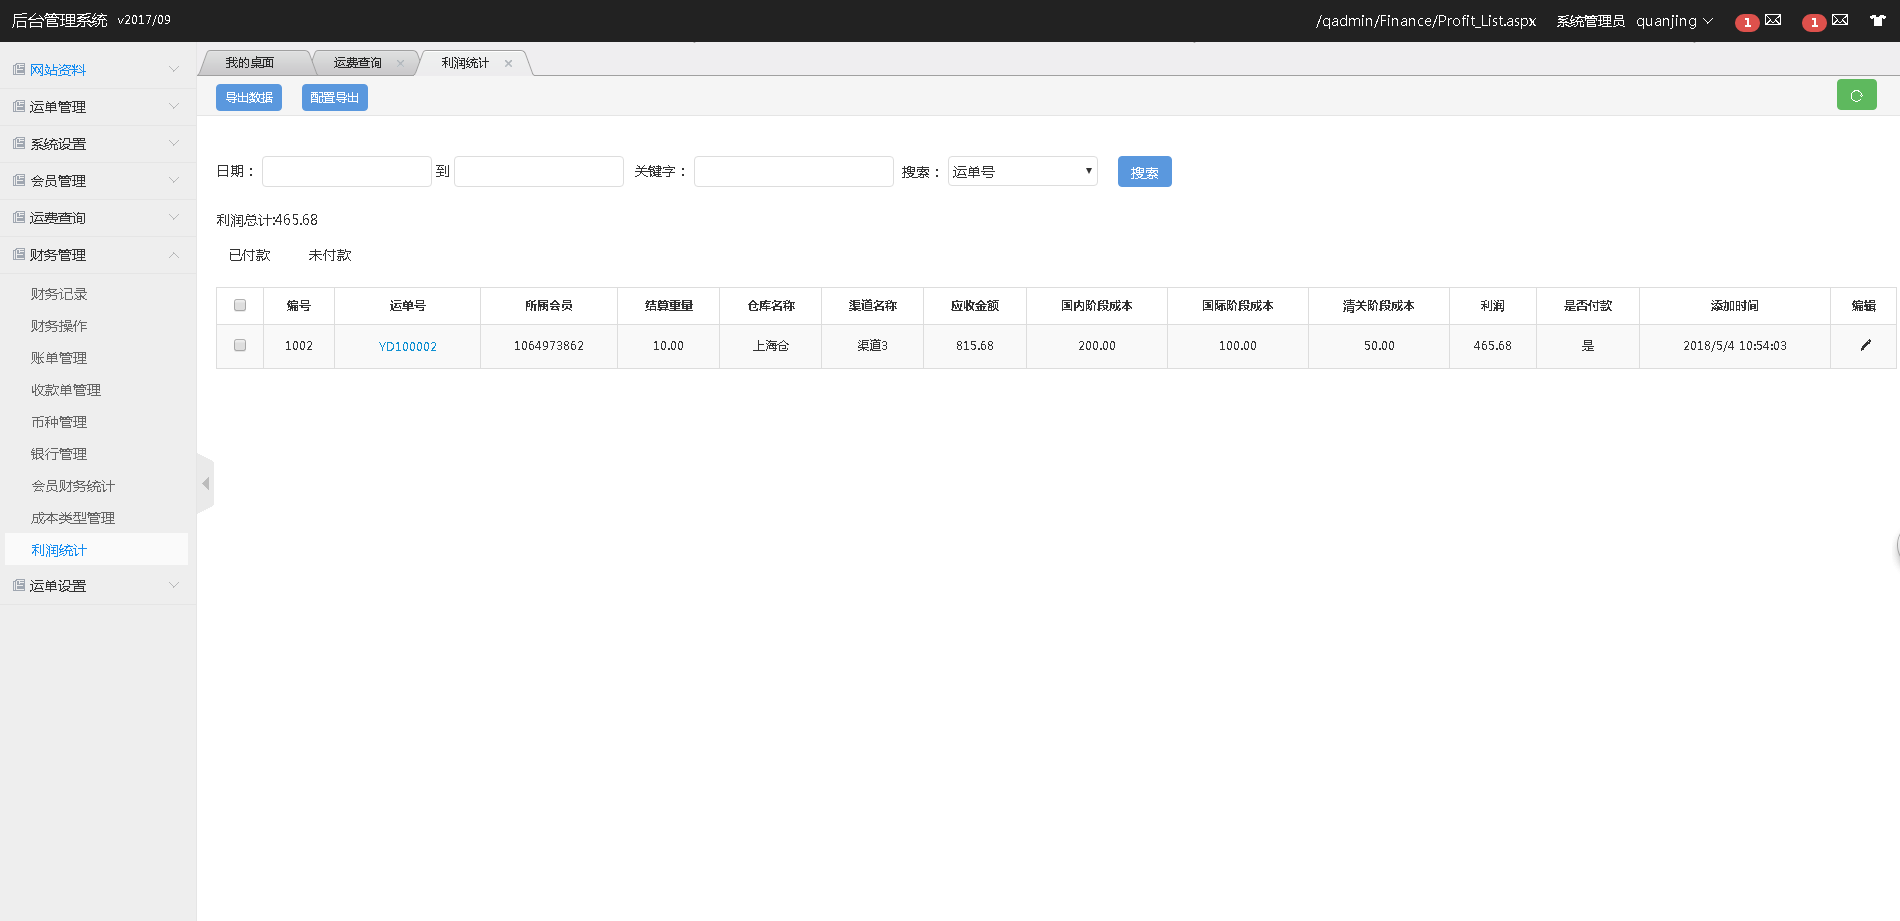
Task: Expand the 会员管理 sidebar menu
Action: pos(97,180)
